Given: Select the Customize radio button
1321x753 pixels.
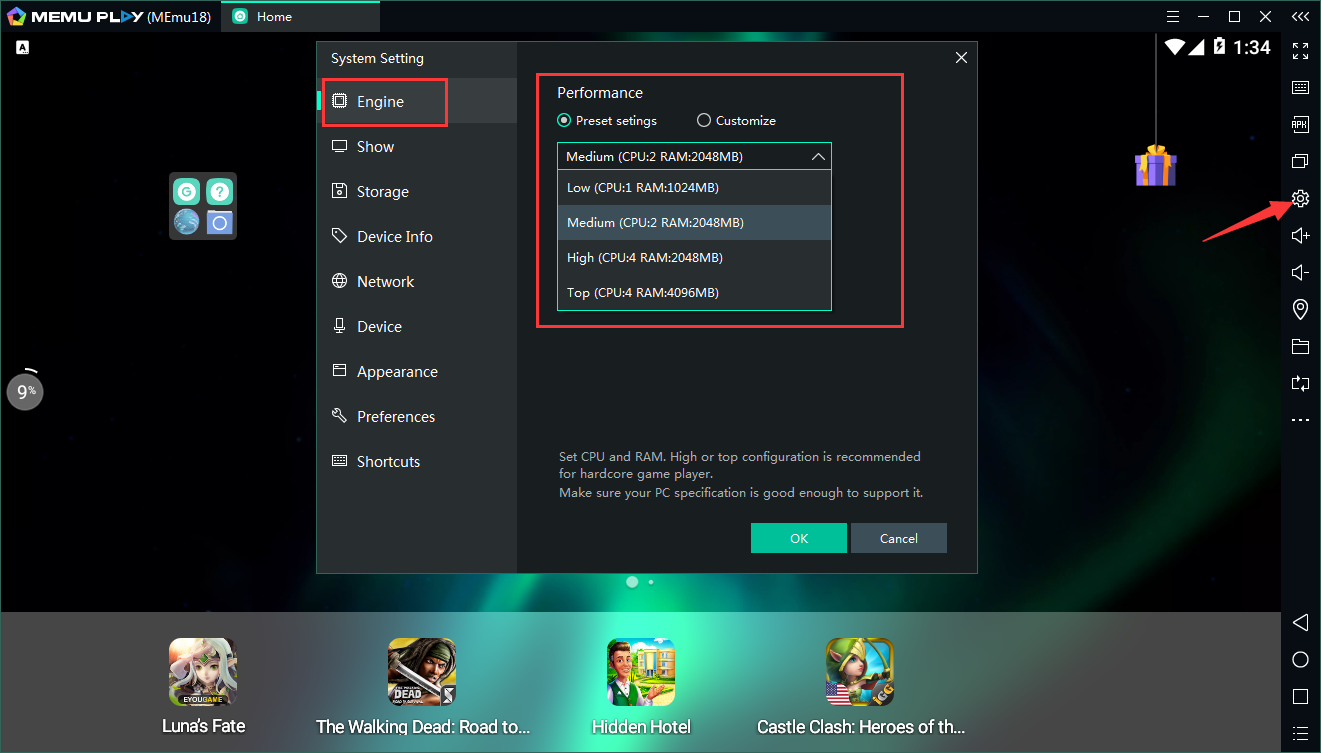Looking at the screenshot, I should 704,121.
